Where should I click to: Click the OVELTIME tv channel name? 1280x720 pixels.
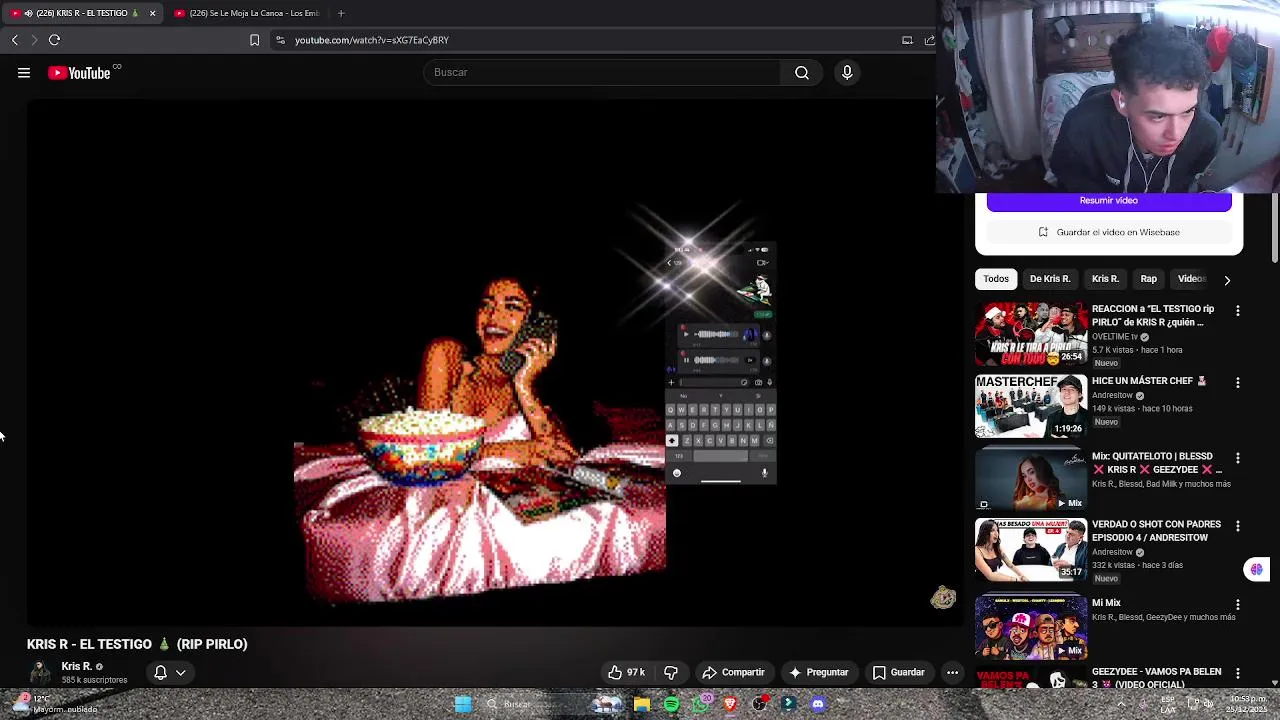point(1115,337)
